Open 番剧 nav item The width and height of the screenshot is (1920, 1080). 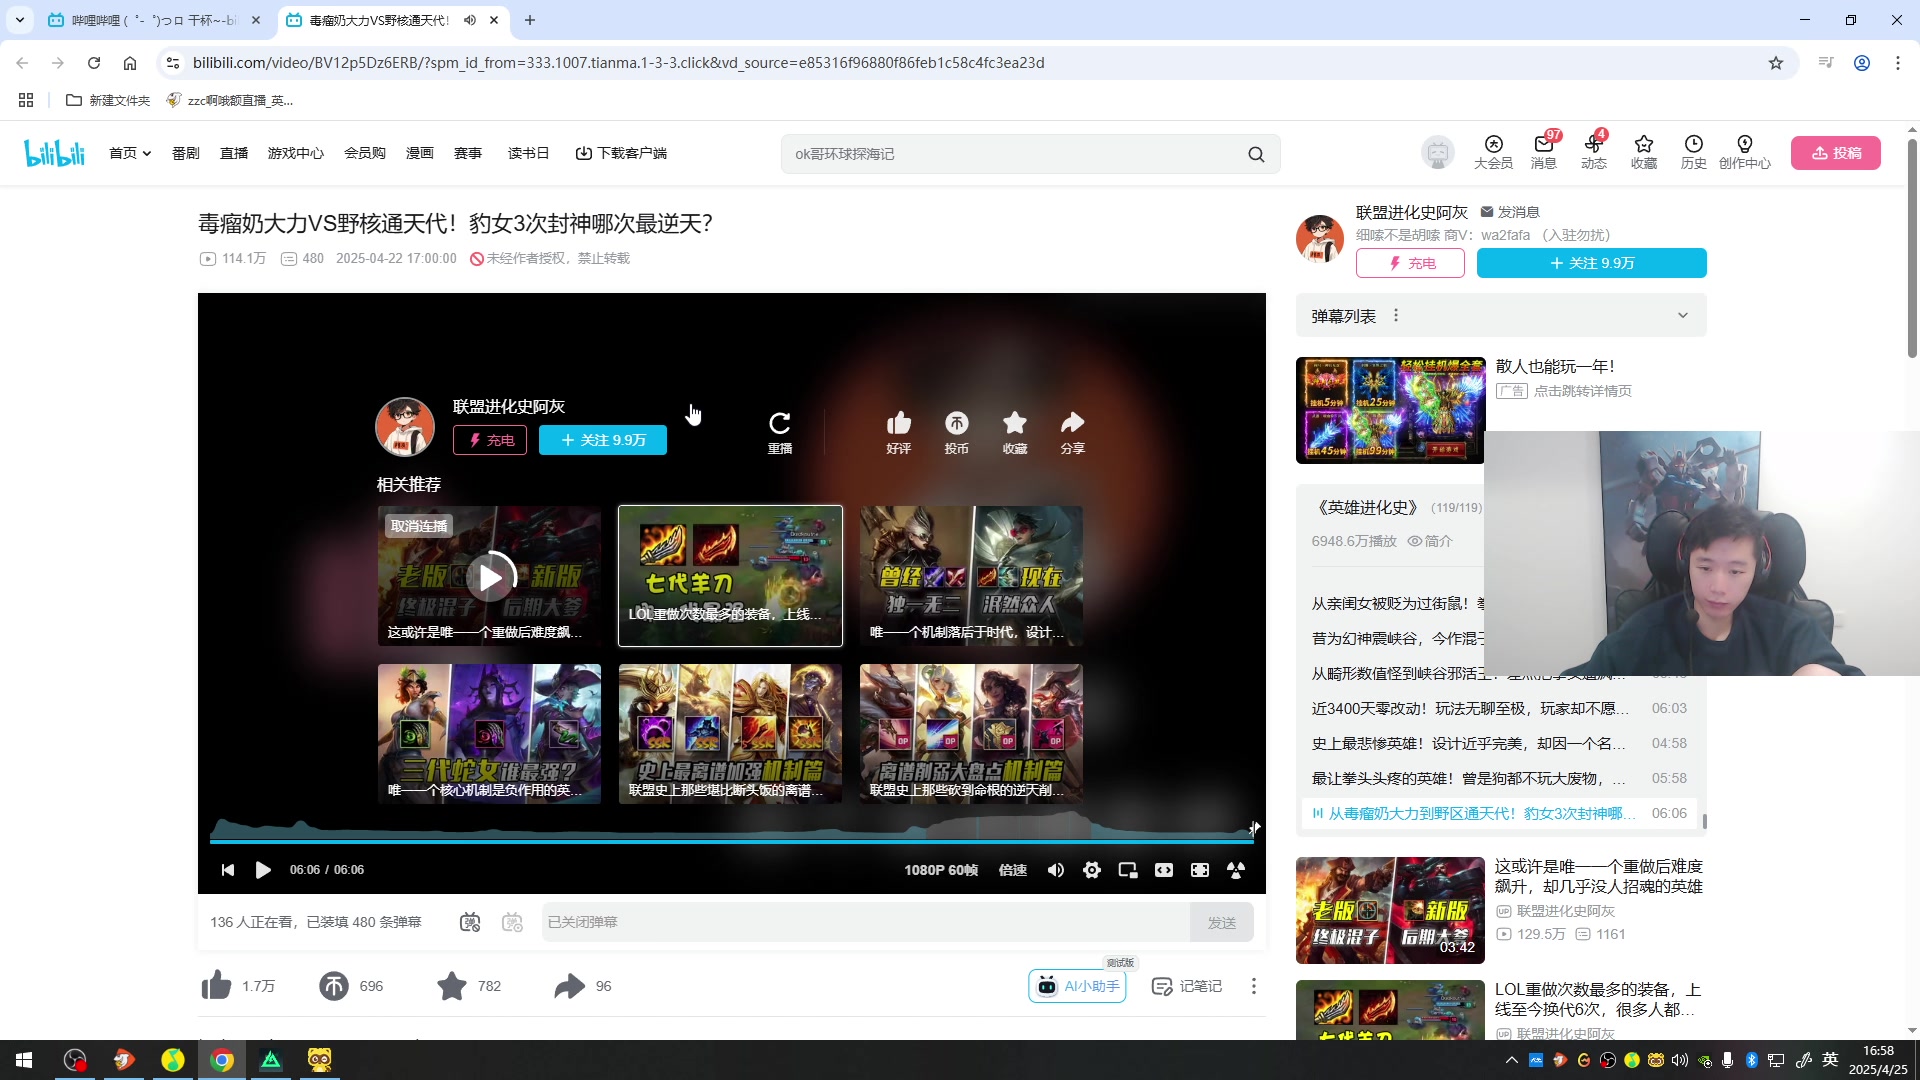pyautogui.click(x=186, y=153)
